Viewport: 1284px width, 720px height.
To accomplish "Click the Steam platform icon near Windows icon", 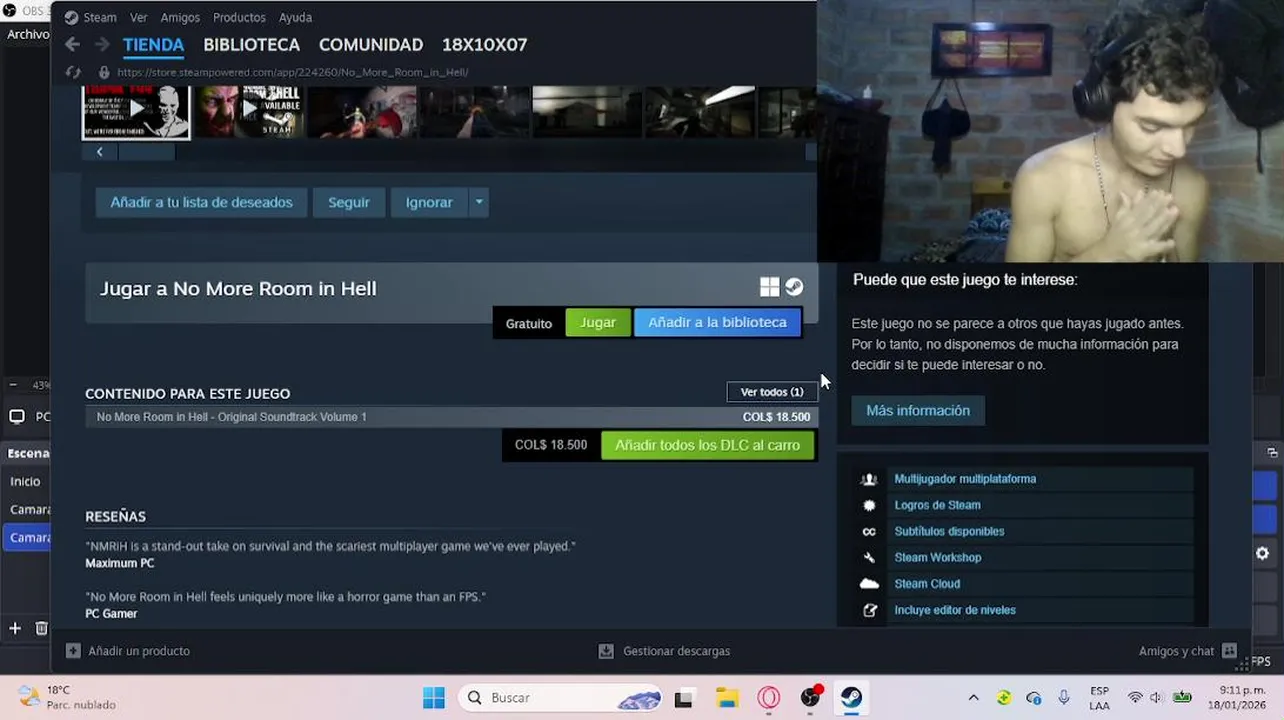I will pos(794,287).
